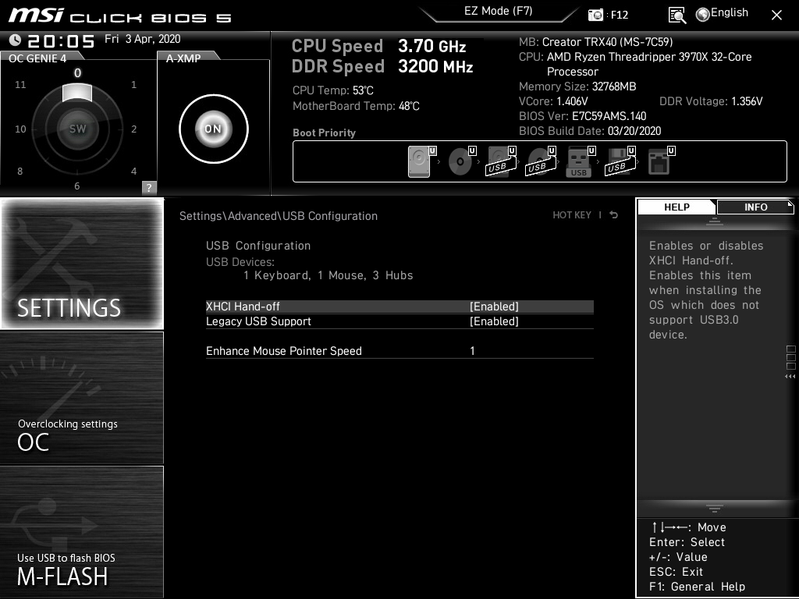Change the Legacy USB Support [Enabled] value
The height and width of the screenshot is (599, 799).
(x=494, y=321)
